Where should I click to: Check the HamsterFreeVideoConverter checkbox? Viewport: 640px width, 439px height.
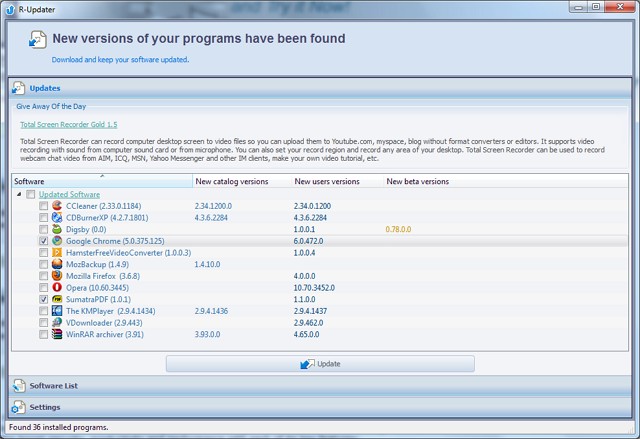(43, 253)
